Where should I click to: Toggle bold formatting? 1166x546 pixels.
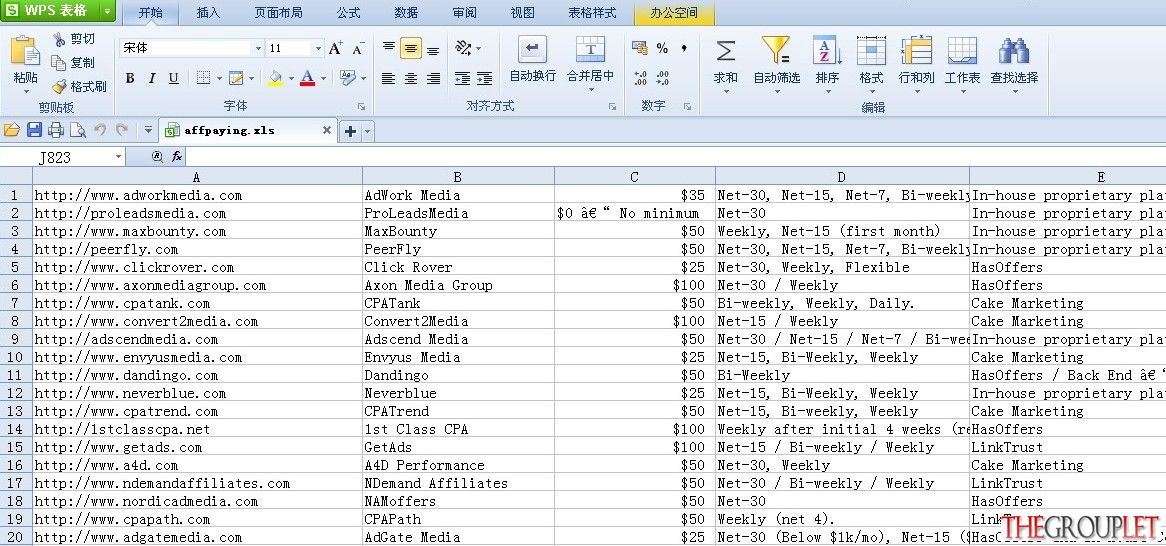[x=130, y=78]
